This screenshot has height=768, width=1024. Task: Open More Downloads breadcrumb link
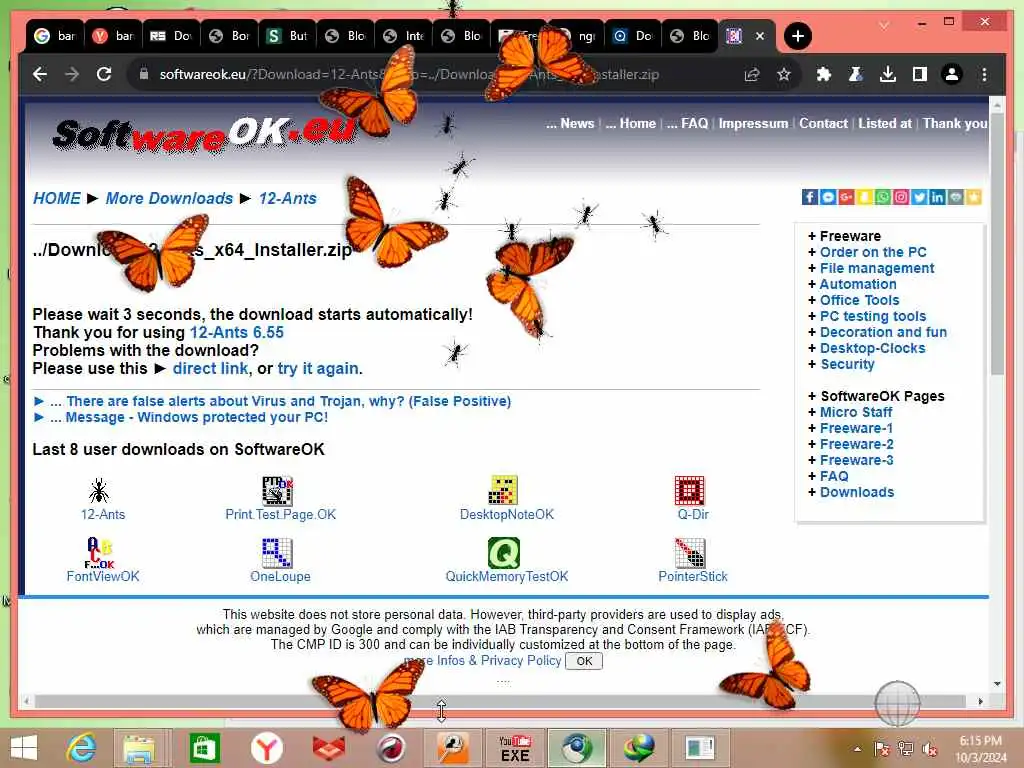point(169,199)
